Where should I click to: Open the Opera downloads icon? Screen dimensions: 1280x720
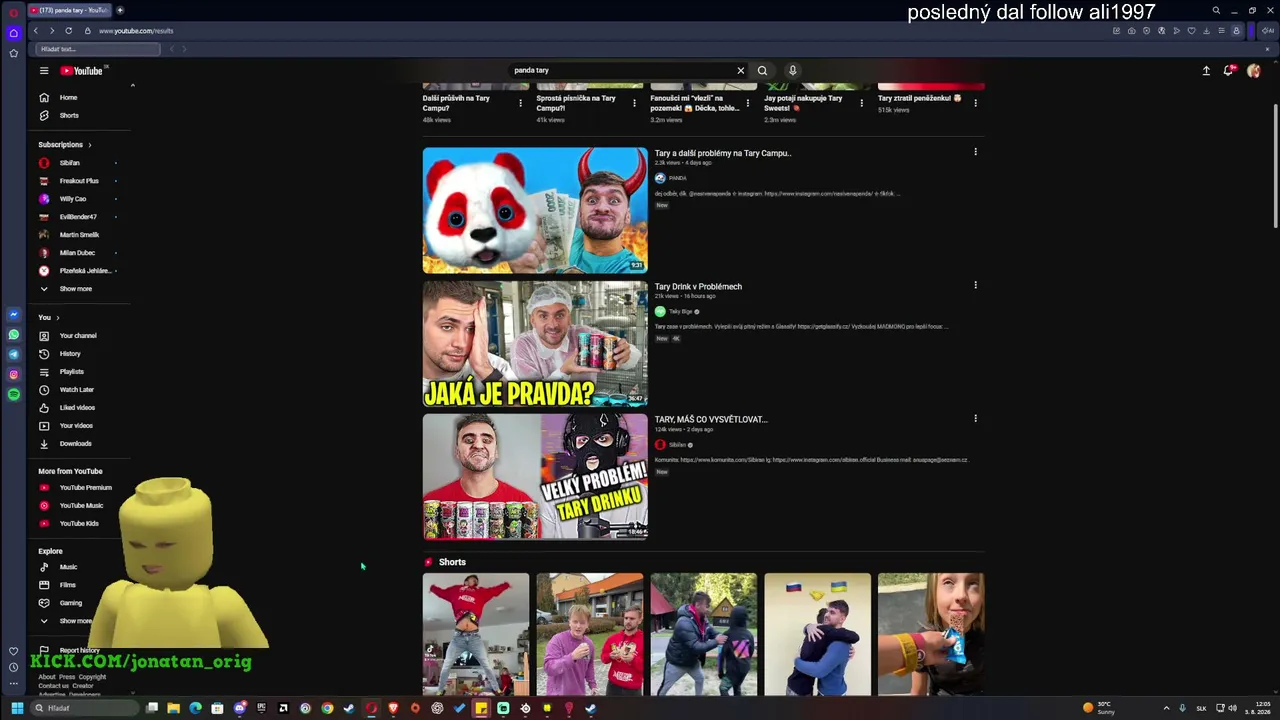click(x=1206, y=31)
